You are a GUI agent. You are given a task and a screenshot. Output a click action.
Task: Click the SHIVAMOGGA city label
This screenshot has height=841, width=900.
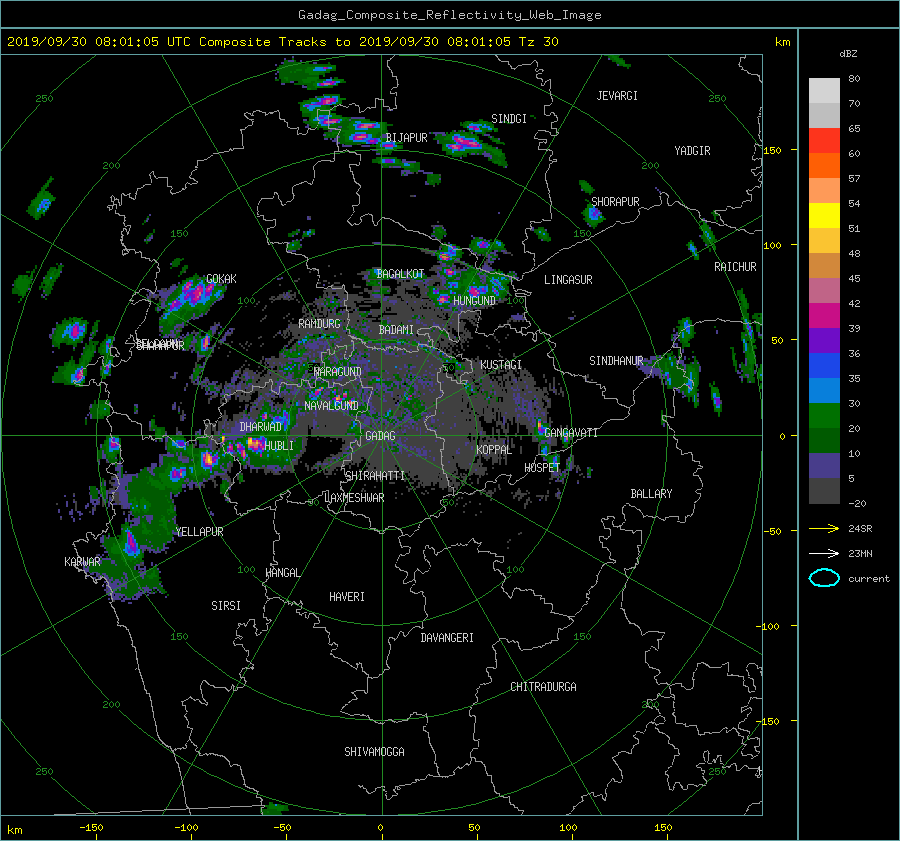374,752
